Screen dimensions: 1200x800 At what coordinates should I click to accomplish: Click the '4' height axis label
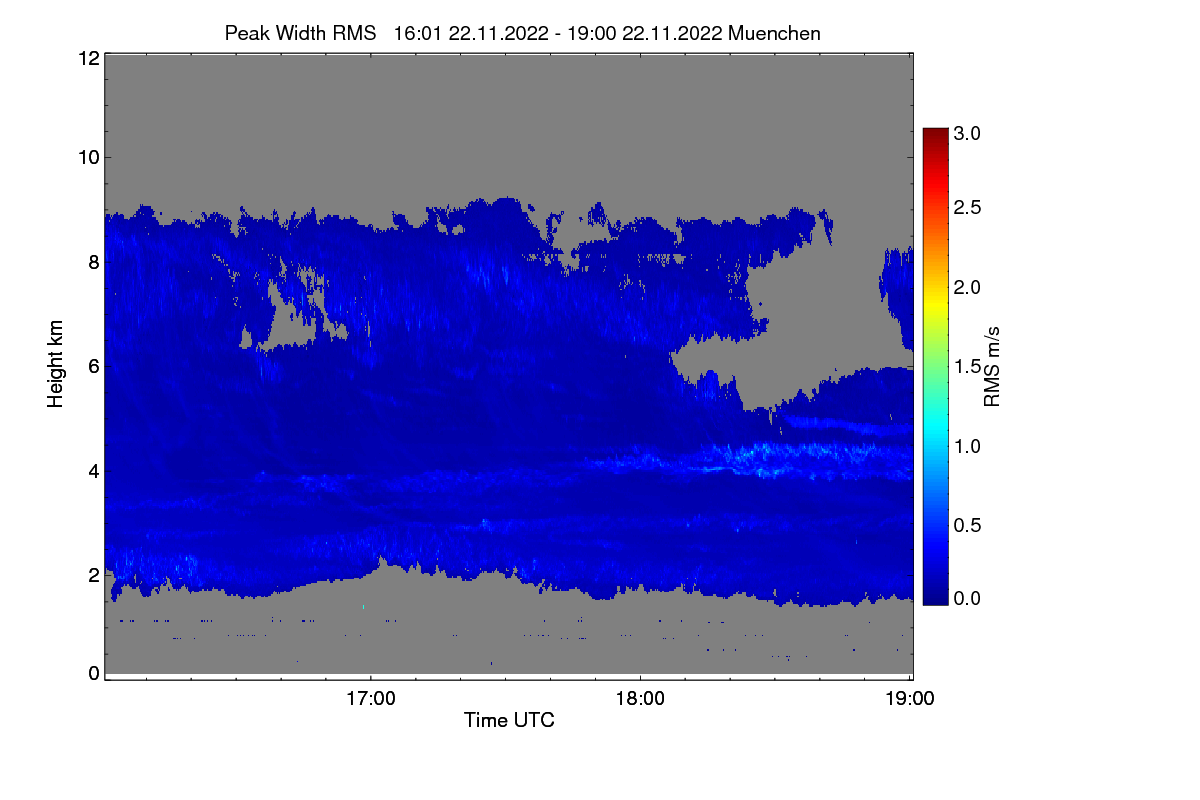[x=94, y=470]
